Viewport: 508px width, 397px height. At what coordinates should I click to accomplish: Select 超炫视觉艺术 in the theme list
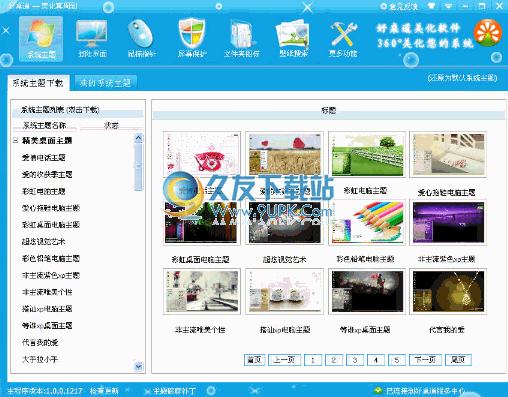coord(43,242)
